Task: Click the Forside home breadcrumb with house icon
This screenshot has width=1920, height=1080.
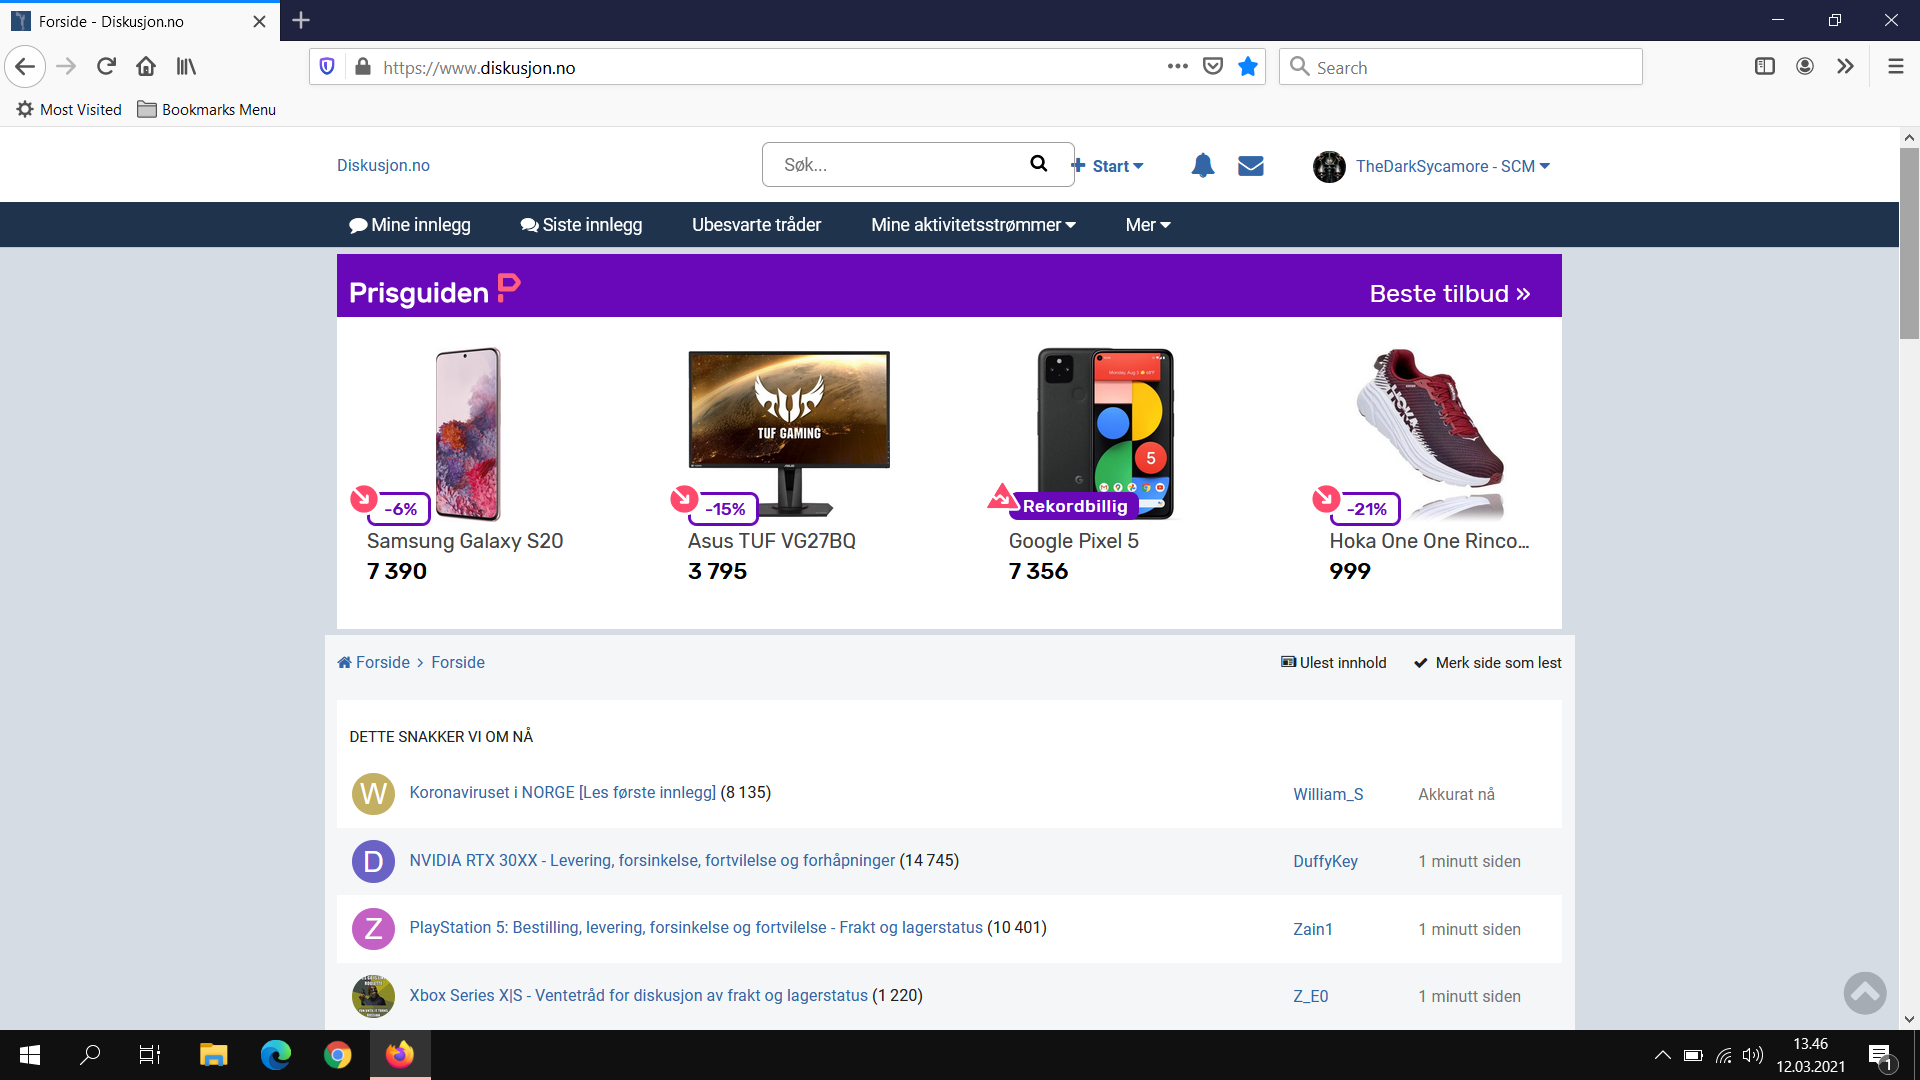Action: click(374, 662)
